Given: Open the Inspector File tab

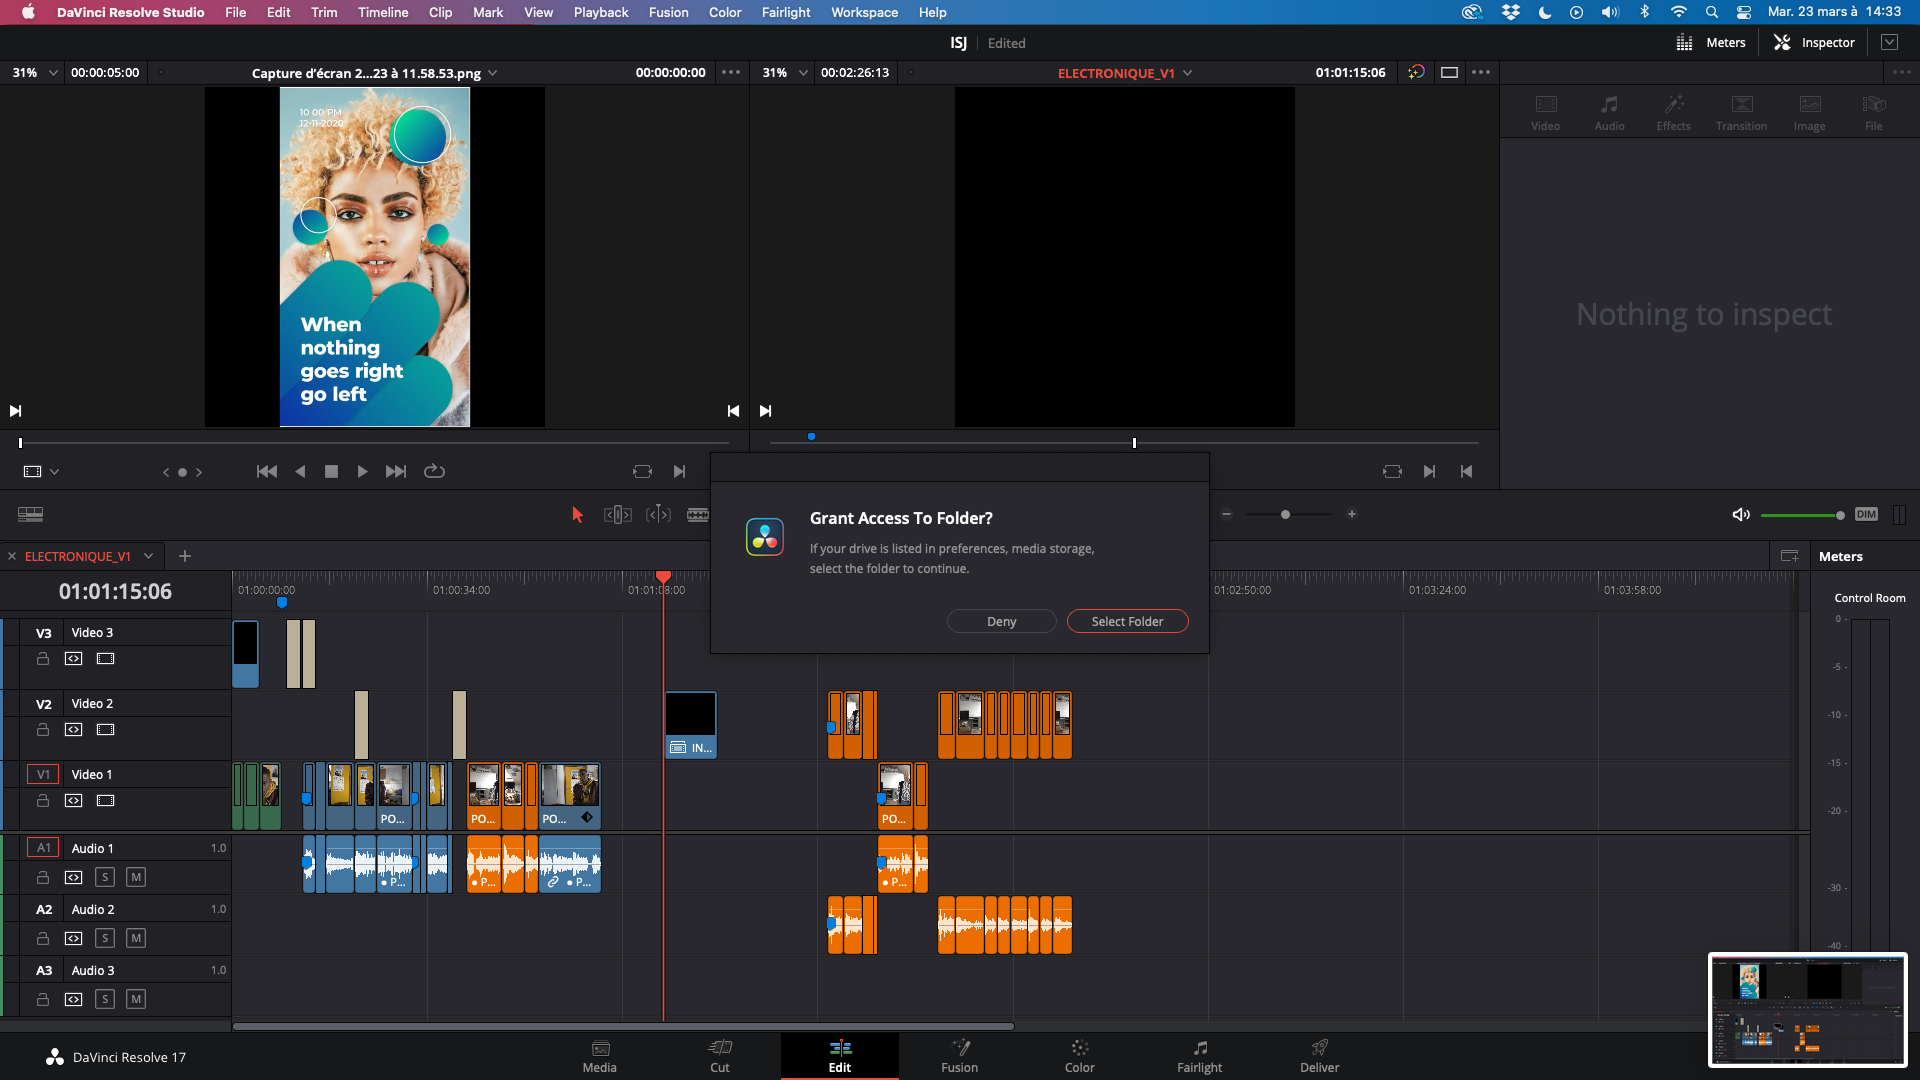Looking at the screenshot, I should (1873, 112).
